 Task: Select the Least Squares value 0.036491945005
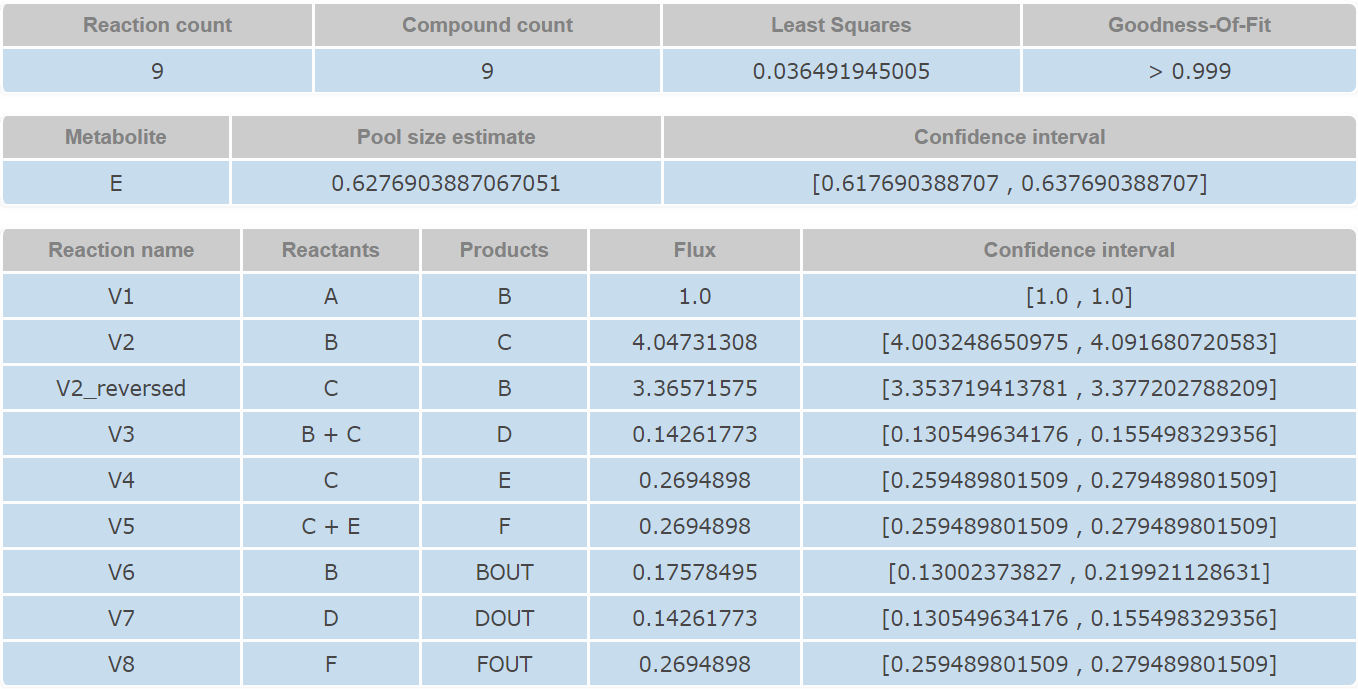click(x=841, y=71)
